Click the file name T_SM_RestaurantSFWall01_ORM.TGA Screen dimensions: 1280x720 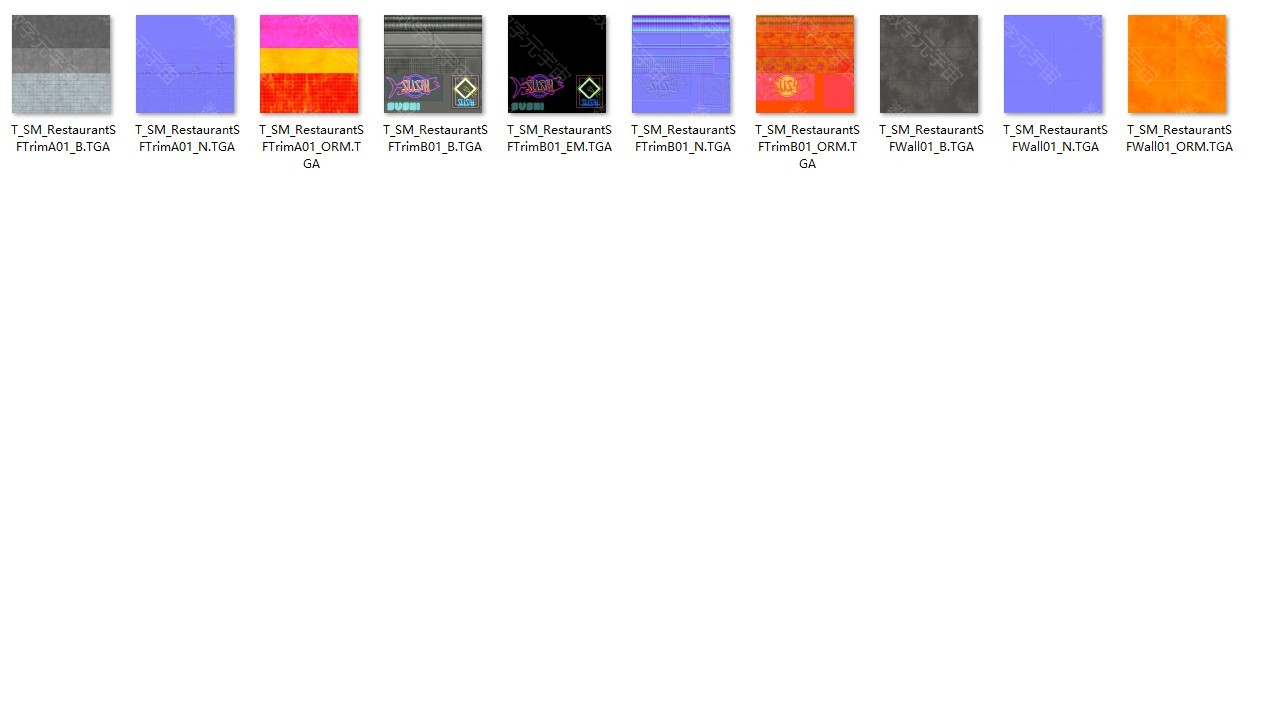(1179, 138)
